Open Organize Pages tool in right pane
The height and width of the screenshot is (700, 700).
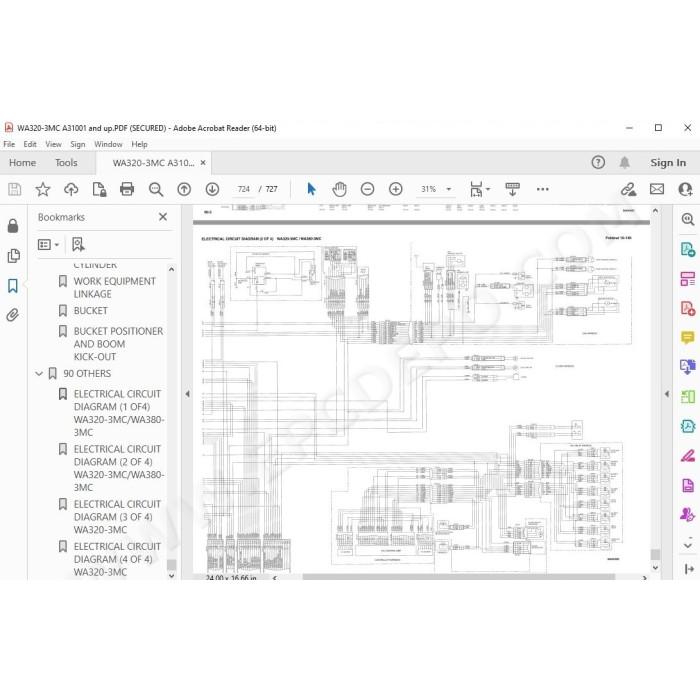tap(688, 279)
